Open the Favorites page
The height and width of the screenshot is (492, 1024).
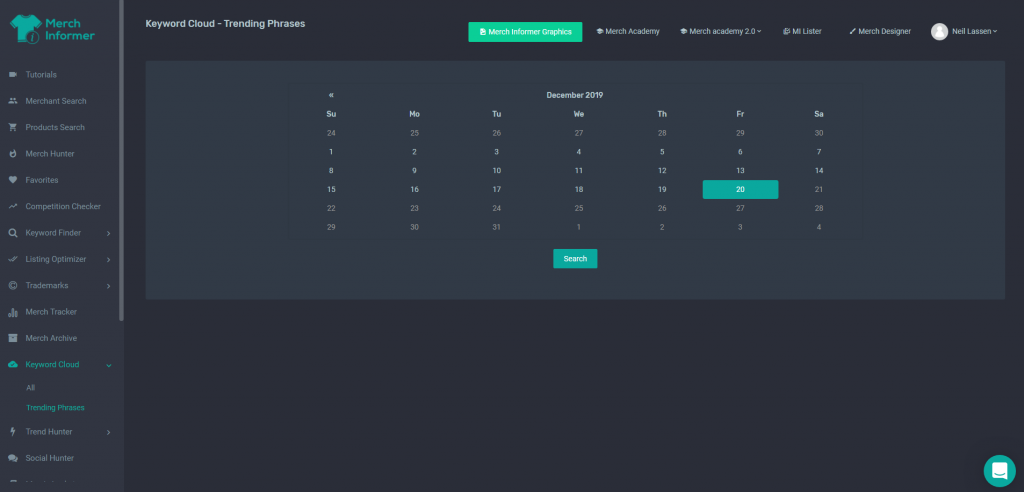42,180
